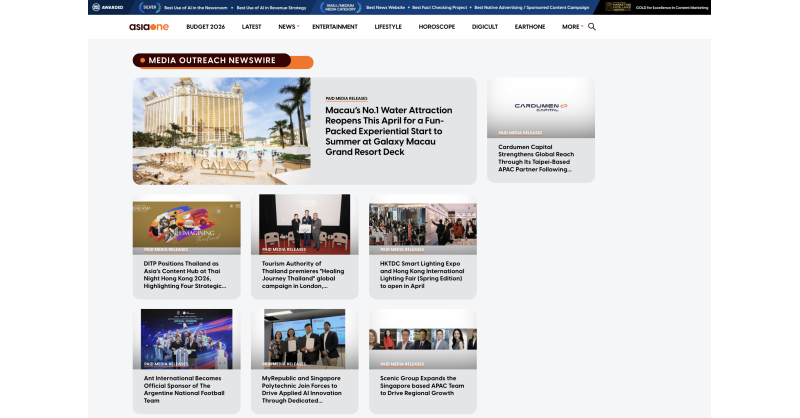Click the Media Outreach Newswire heading
Screen dimensions: 800x418
click(211, 61)
